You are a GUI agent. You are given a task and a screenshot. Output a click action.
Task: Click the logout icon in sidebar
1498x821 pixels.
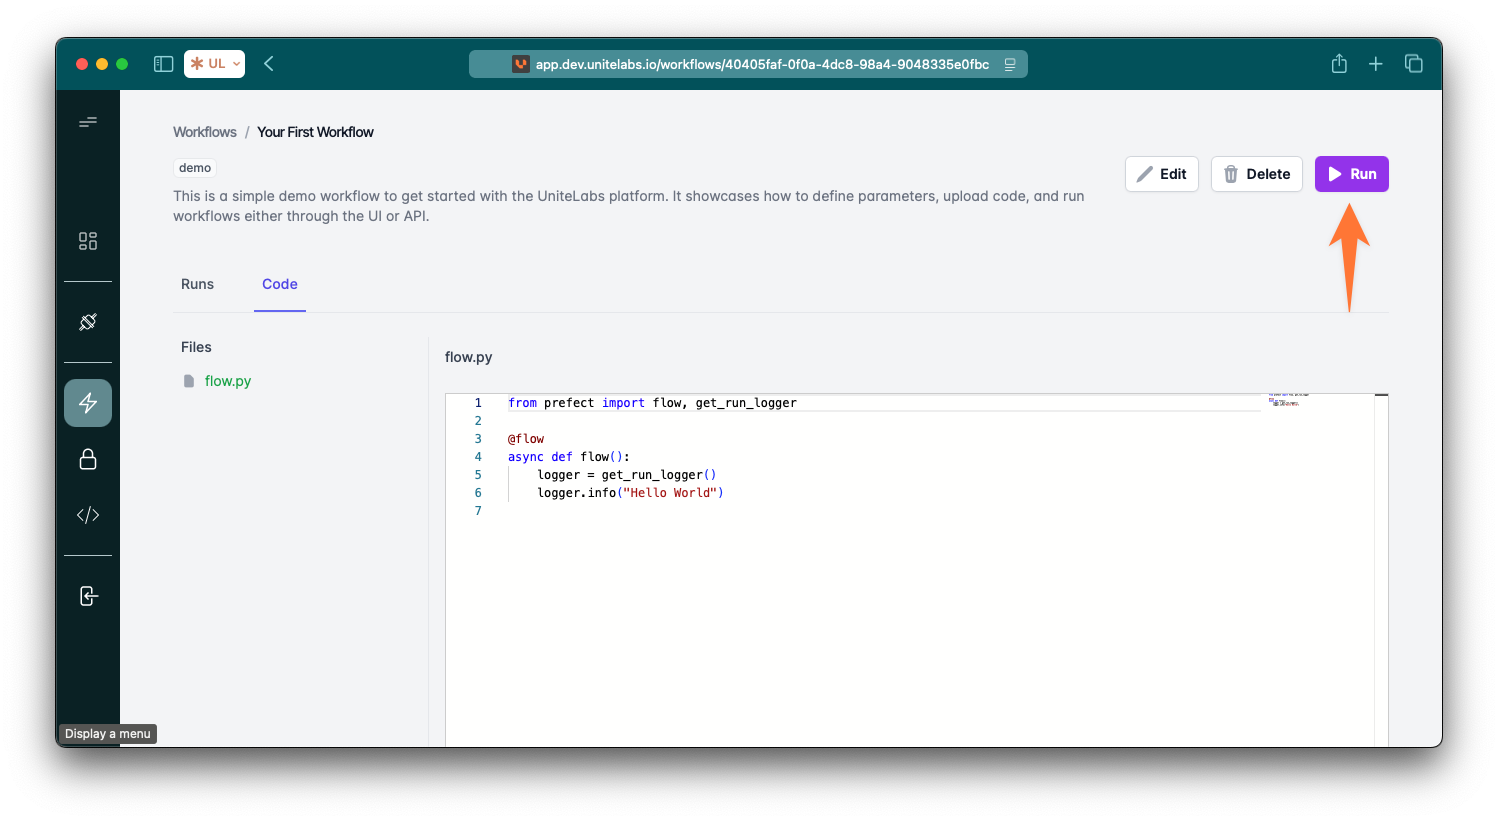[x=88, y=596]
